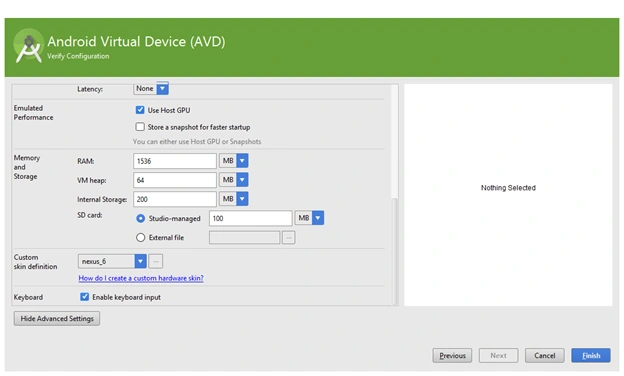Toggle Enable keyboard input checkbox

point(84,297)
